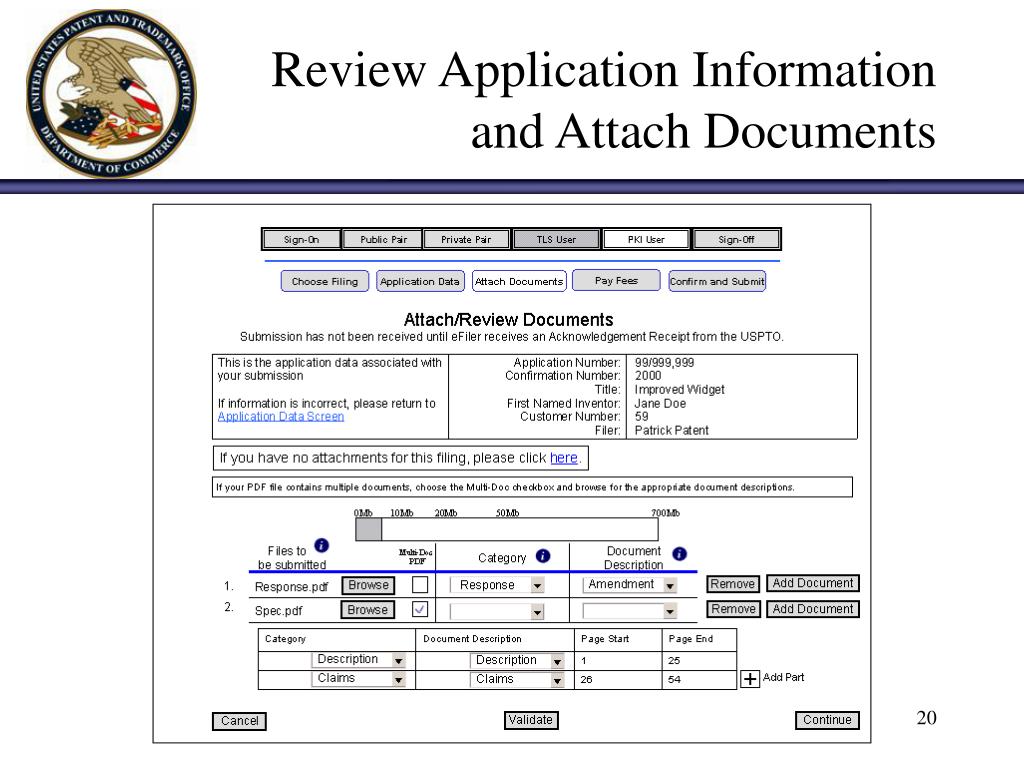The height and width of the screenshot is (768, 1024).
Task: Browse for the Spec.pdf file
Action: 368,610
